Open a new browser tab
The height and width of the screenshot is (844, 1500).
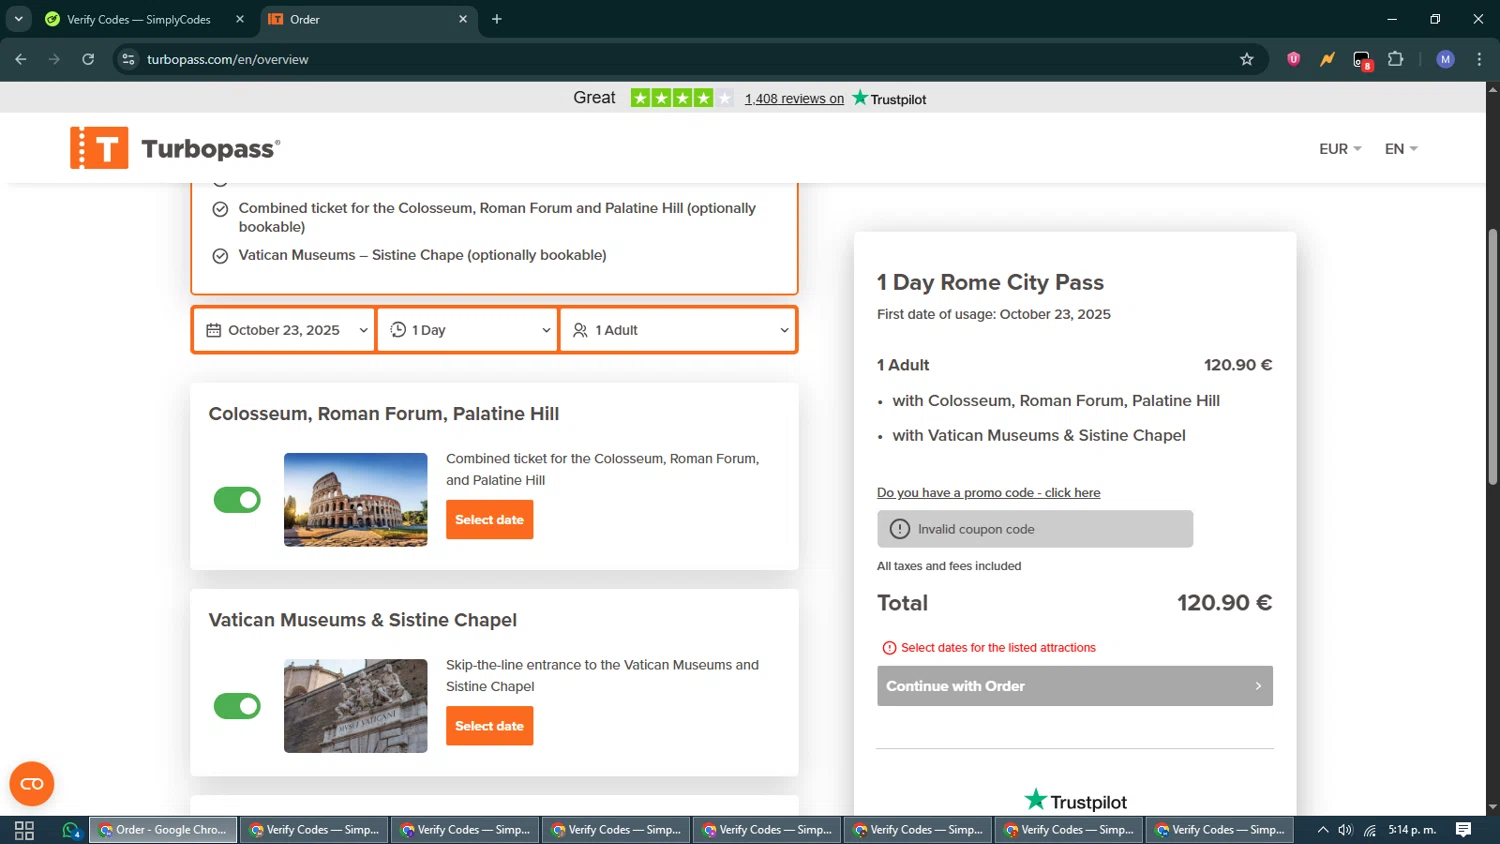[497, 19]
